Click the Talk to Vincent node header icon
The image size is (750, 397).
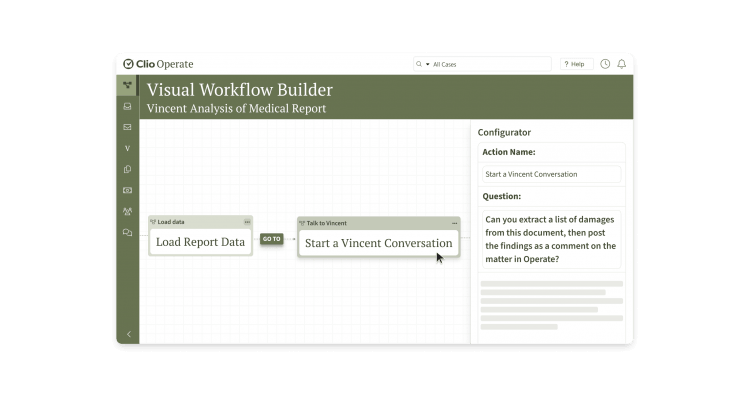[302, 223]
